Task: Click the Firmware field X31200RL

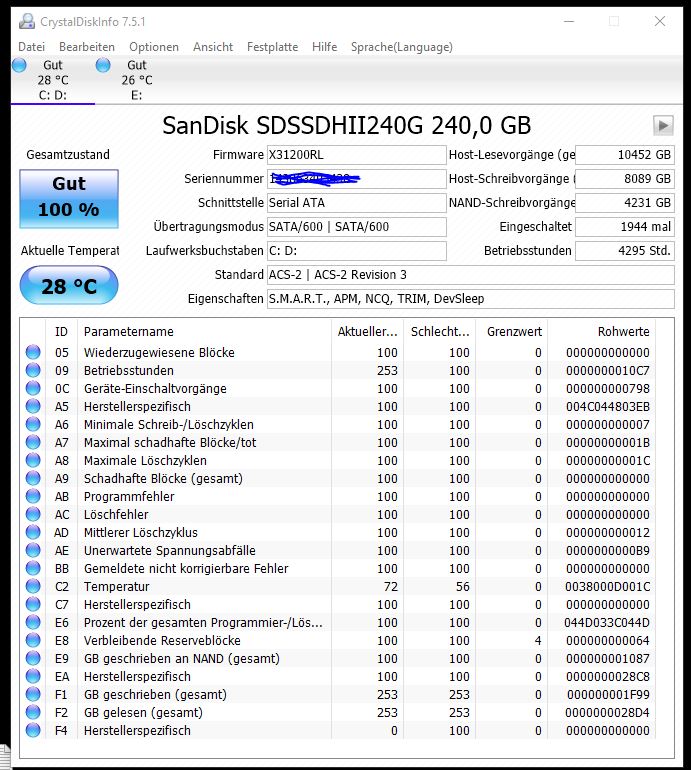Action: (357, 155)
